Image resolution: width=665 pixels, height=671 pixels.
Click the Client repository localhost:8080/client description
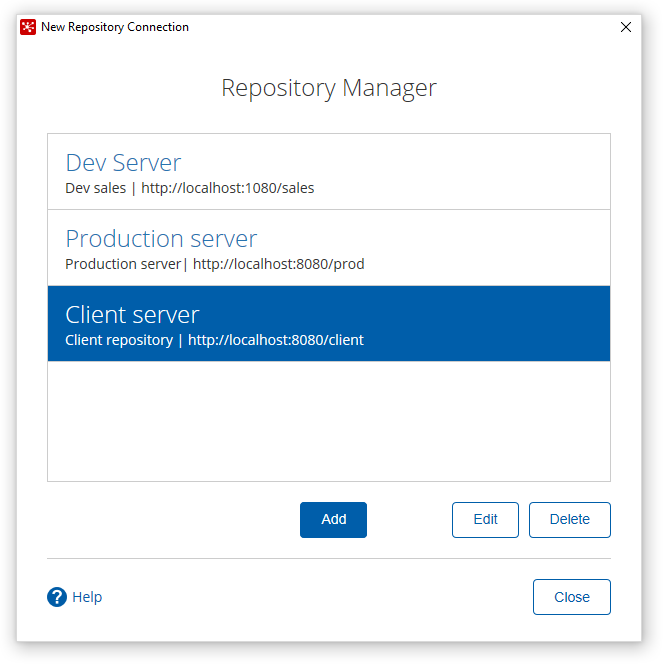click(214, 340)
